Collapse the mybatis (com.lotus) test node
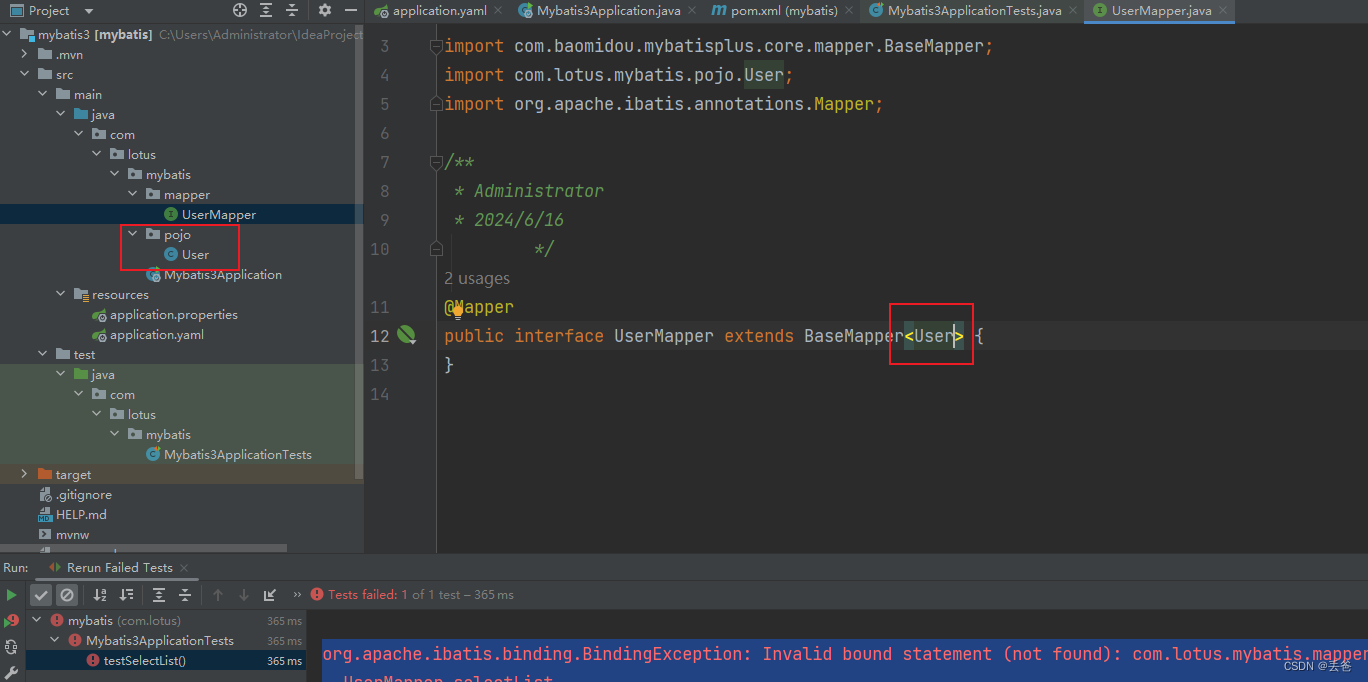1368x682 pixels. (x=38, y=621)
